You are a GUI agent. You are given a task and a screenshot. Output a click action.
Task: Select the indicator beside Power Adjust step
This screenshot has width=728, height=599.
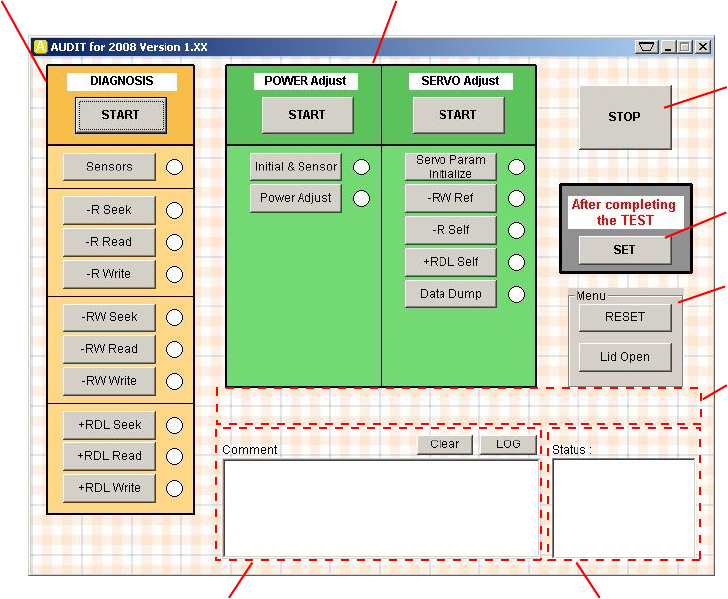(362, 199)
